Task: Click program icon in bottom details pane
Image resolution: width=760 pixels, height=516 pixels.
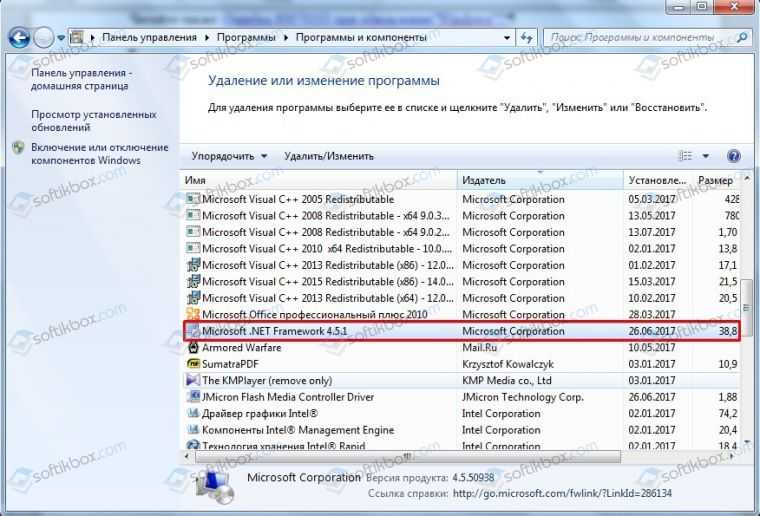Action: pyautogui.click(x=215, y=485)
